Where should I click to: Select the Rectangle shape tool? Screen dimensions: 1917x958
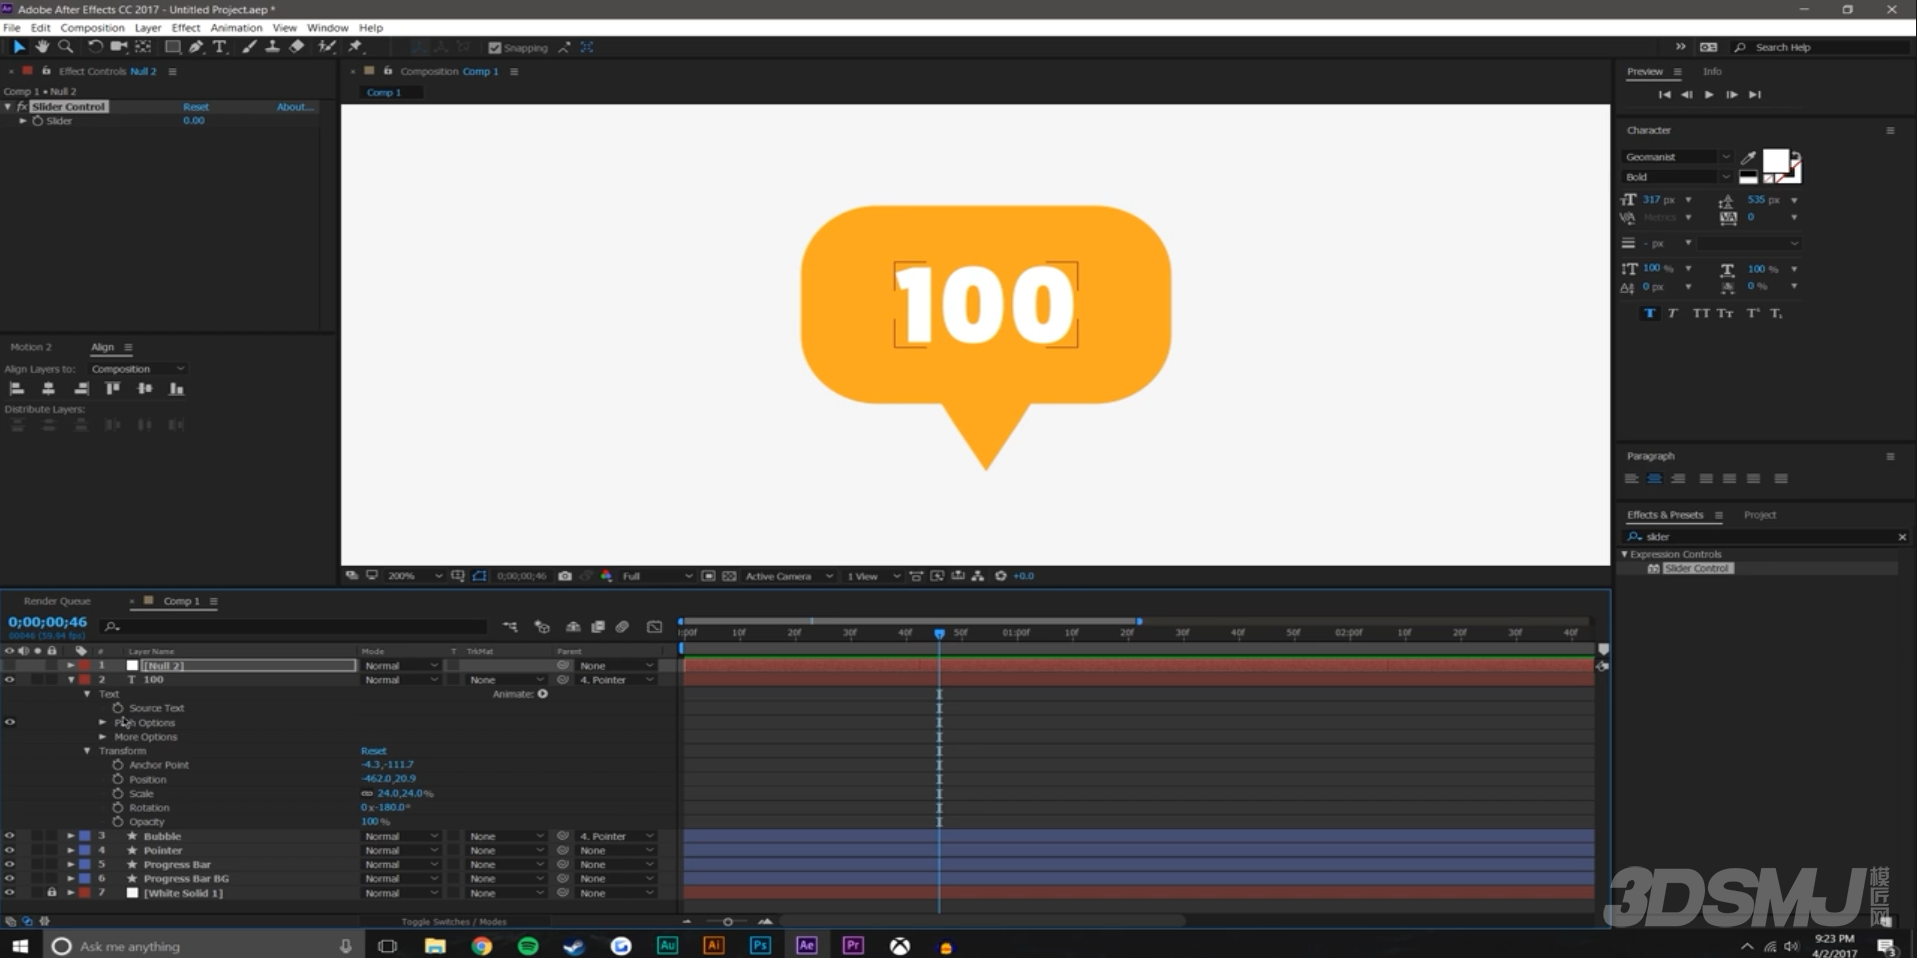point(172,47)
